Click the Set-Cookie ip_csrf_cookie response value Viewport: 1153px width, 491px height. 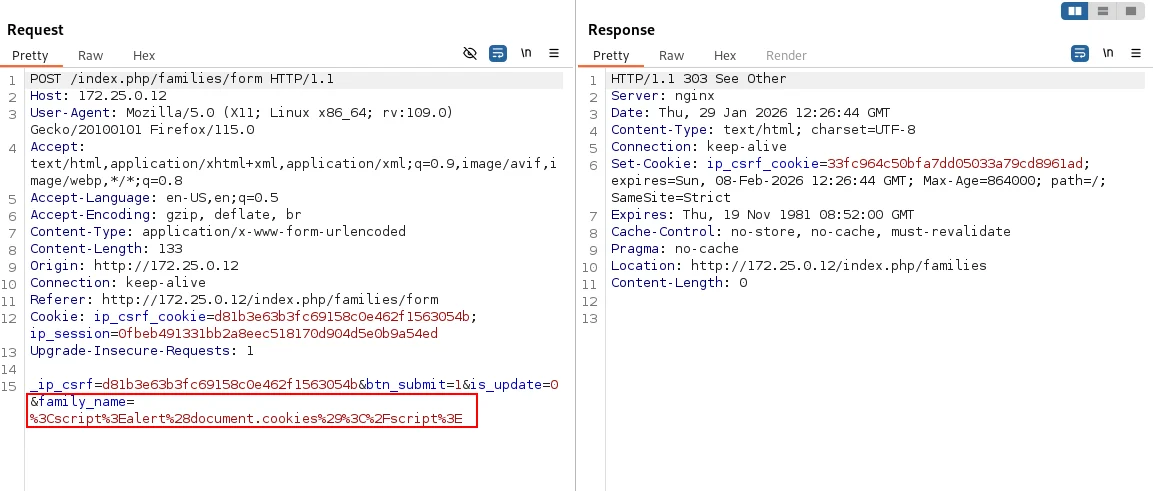coord(956,163)
